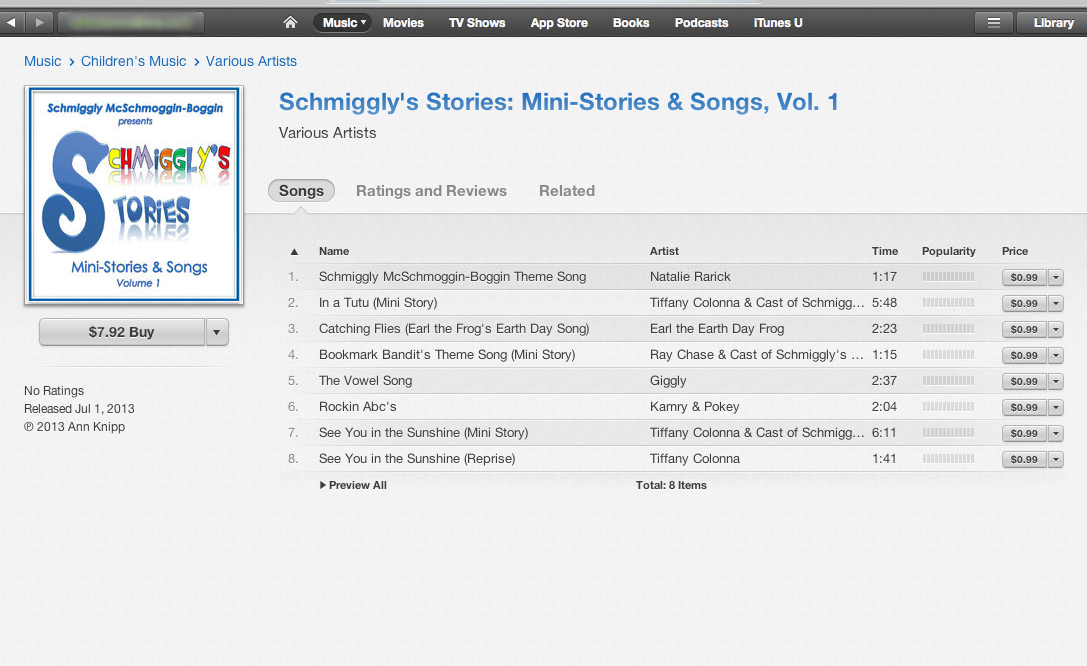Open price arrow for Bookmark Bandit's track
1087x666 pixels.
(x=1056, y=355)
